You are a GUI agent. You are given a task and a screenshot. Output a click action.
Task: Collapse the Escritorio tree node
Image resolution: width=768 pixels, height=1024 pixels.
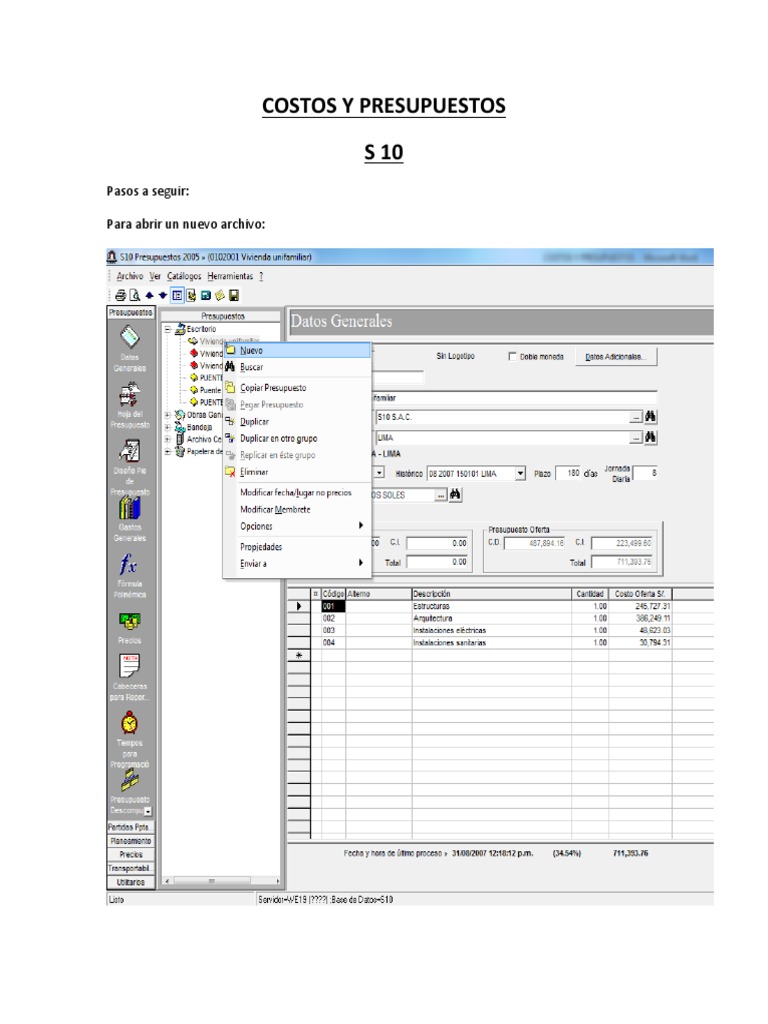[168, 329]
